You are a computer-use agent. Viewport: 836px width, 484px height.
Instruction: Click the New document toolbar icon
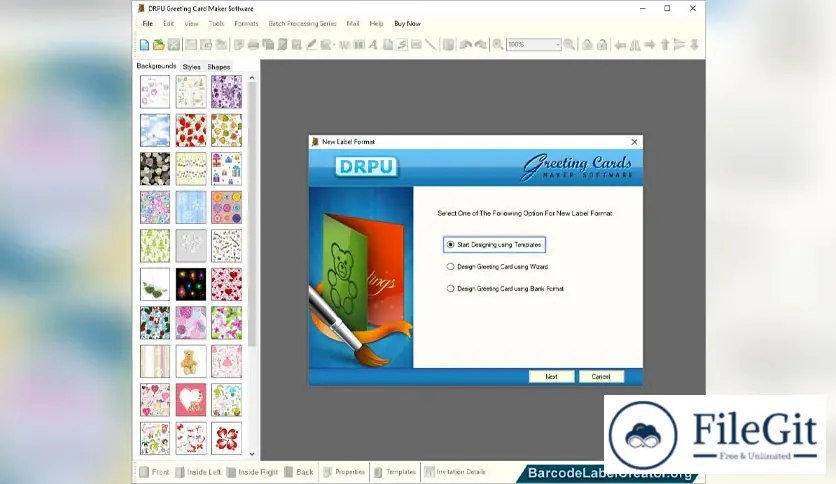(144, 45)
